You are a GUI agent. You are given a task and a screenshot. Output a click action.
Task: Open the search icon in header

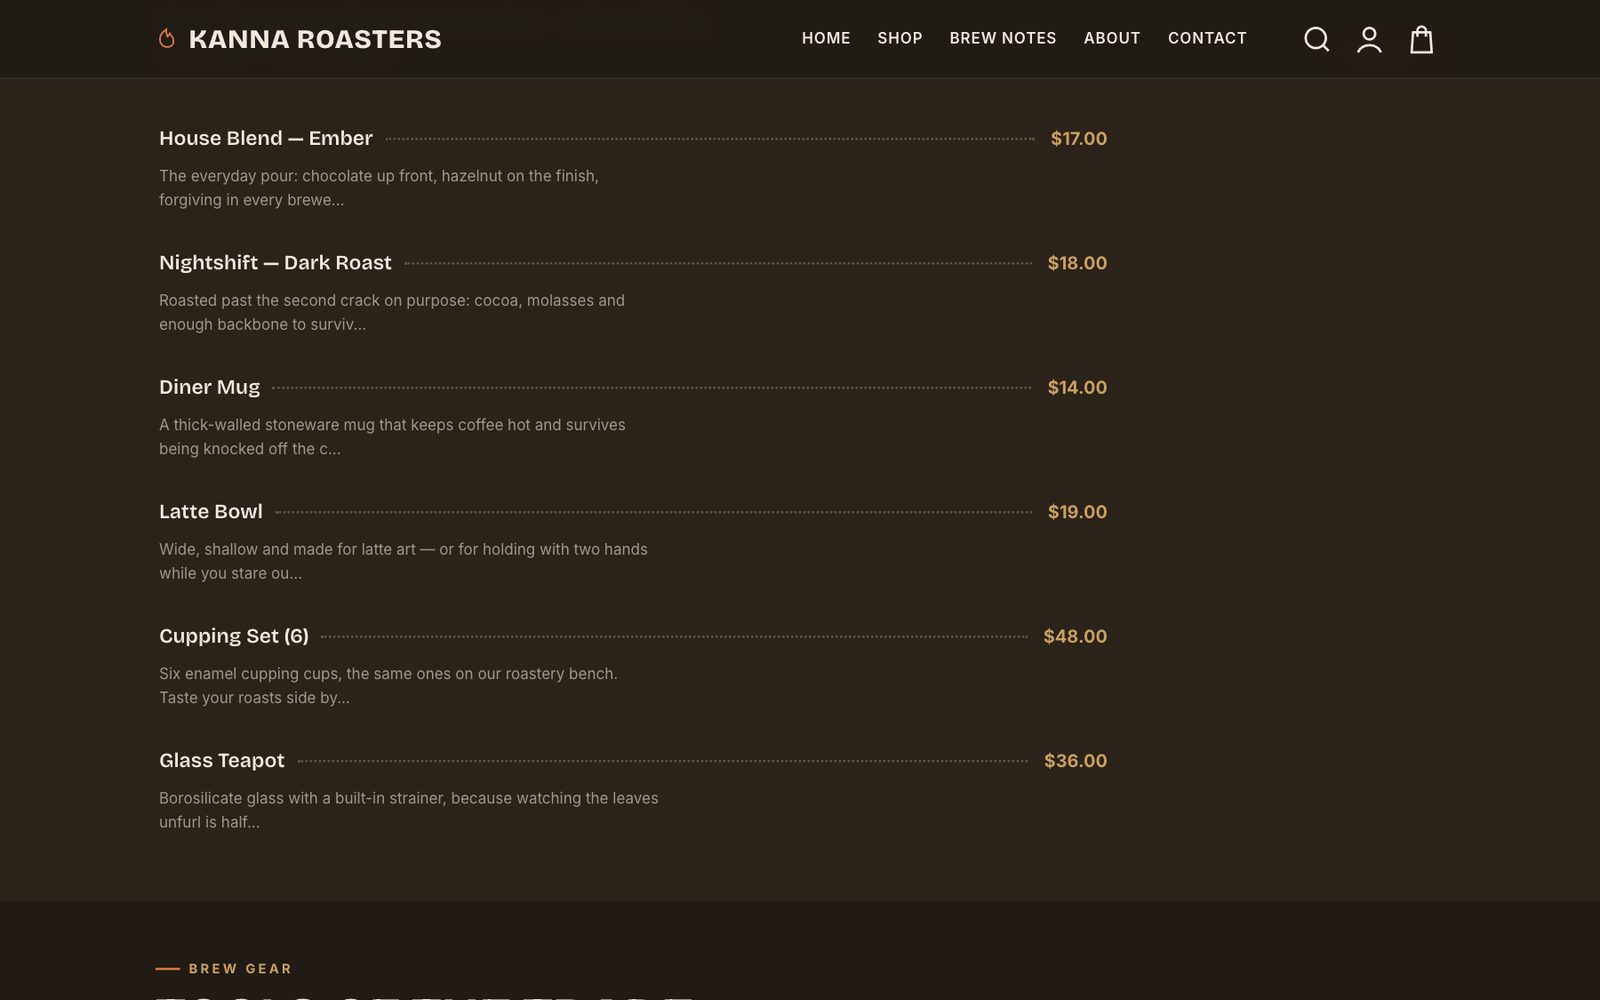(1317, 39)
